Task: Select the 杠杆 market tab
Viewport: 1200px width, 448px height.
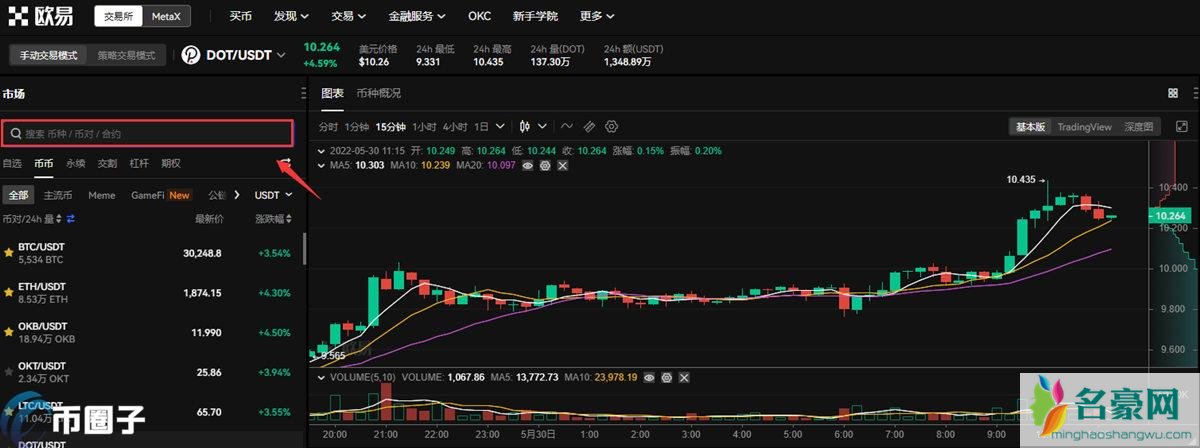Action: 139,163
